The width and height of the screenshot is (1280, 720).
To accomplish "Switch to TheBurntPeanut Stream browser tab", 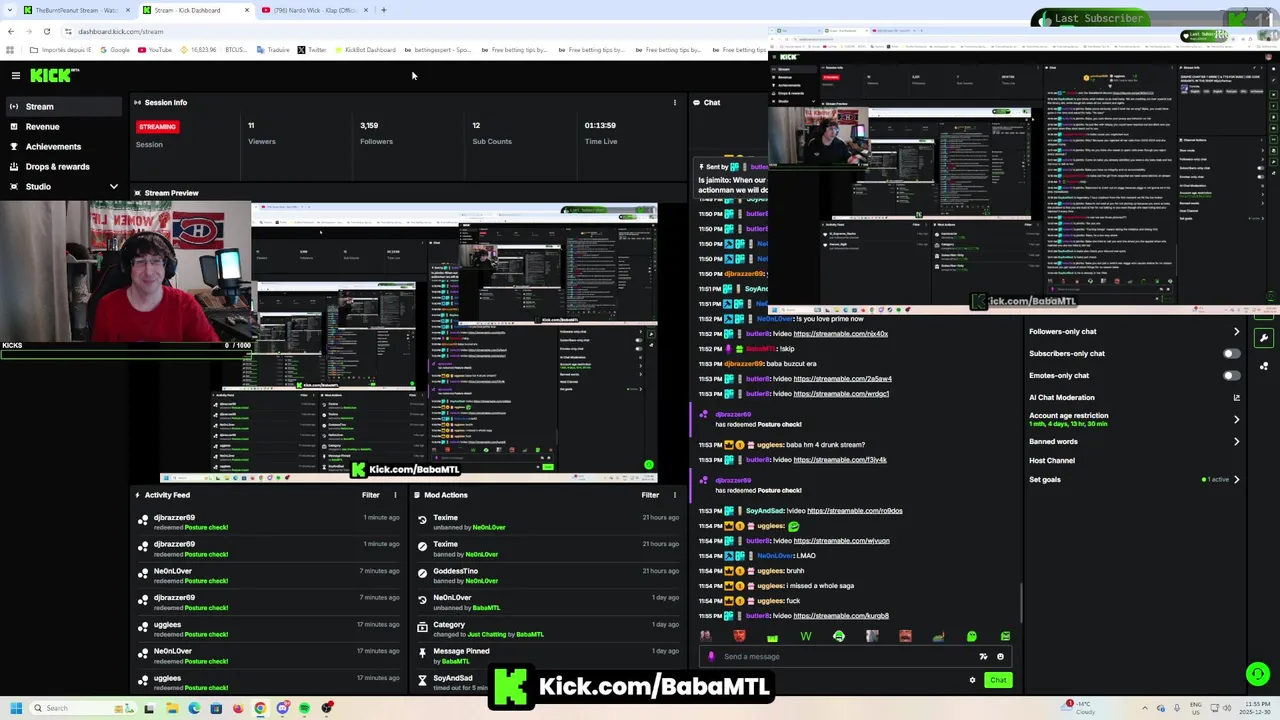I will click(76, 10).
